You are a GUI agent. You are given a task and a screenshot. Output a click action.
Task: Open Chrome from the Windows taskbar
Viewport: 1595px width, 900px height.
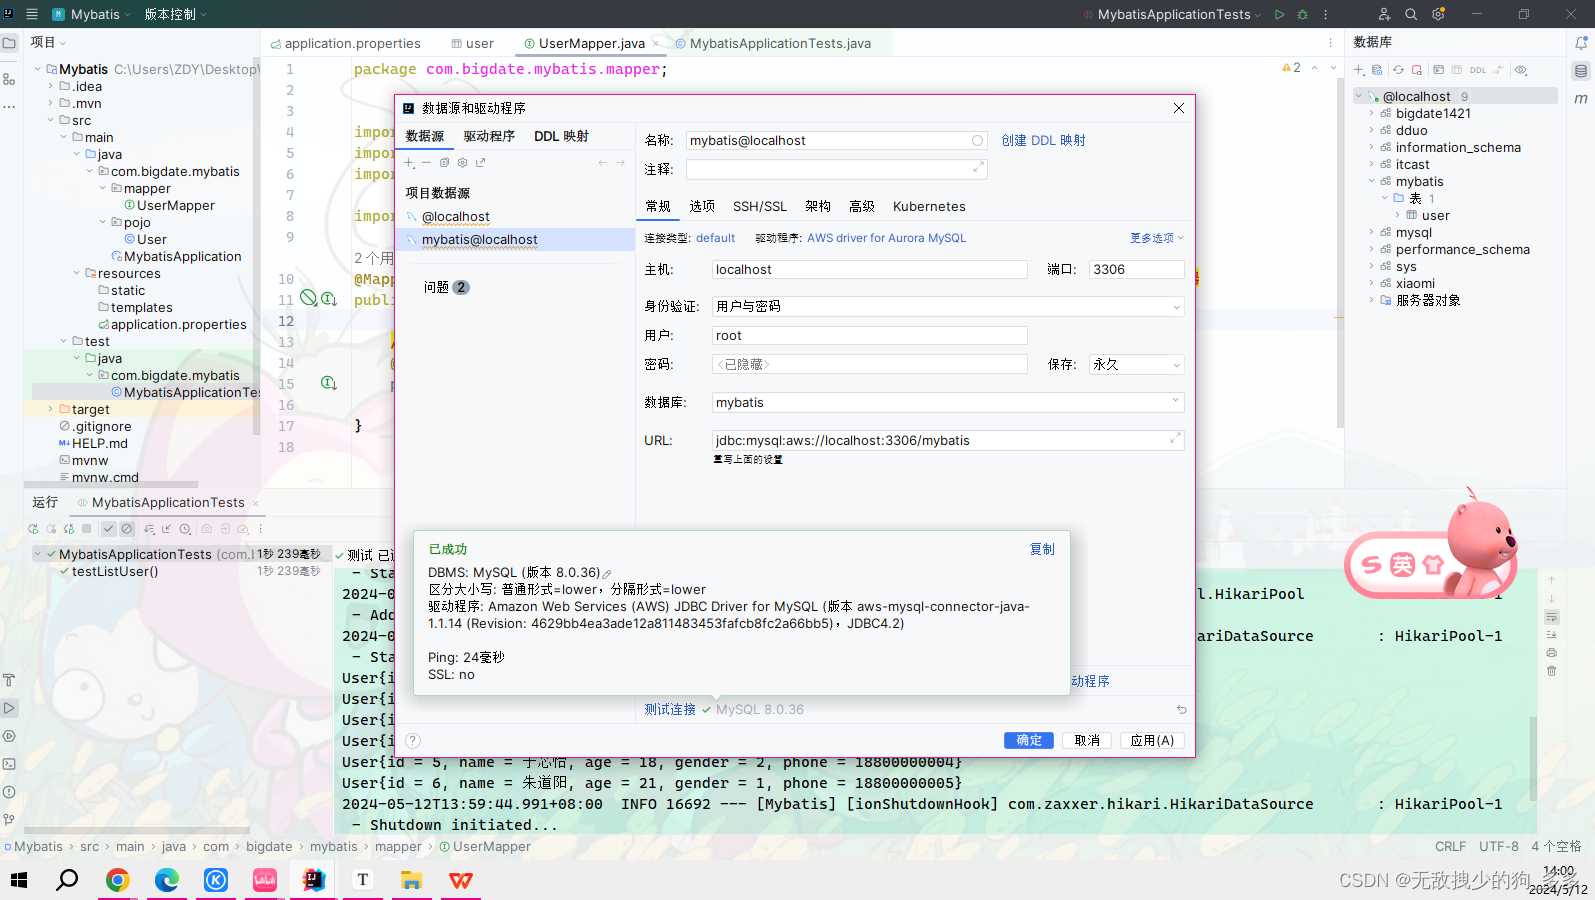pos(118,880)
